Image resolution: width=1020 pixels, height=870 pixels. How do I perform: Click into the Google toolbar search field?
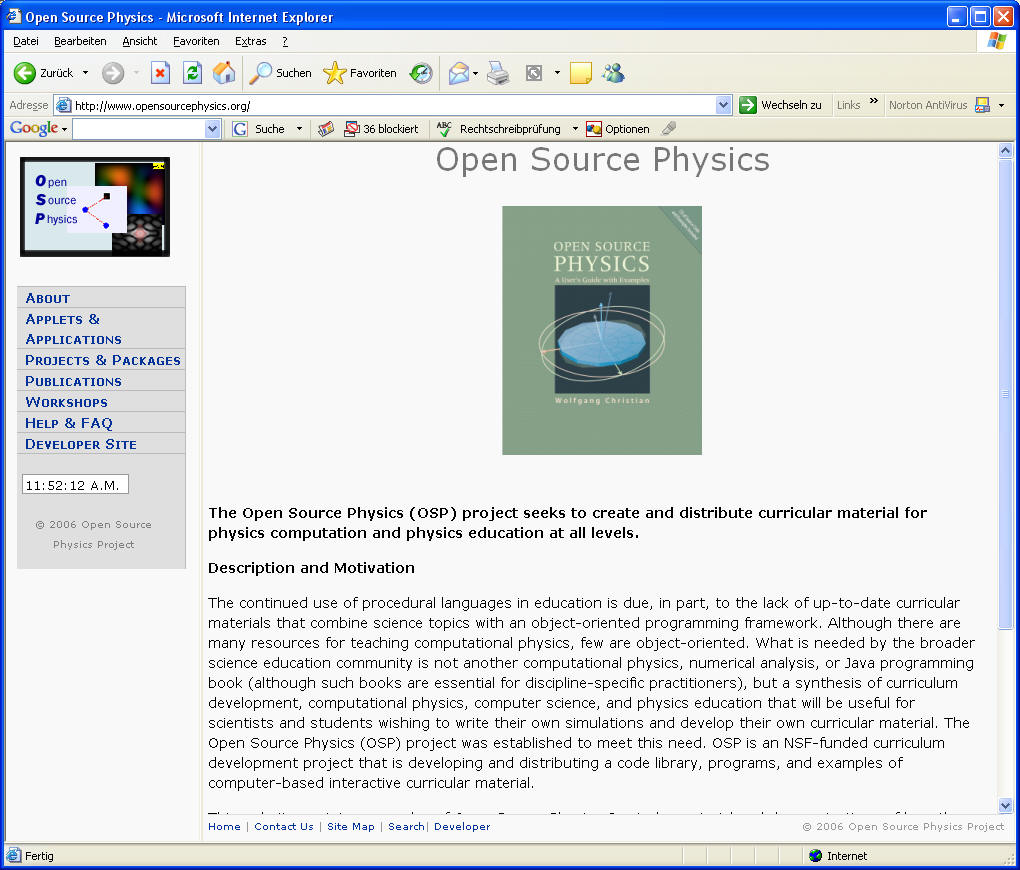[138, 129]
